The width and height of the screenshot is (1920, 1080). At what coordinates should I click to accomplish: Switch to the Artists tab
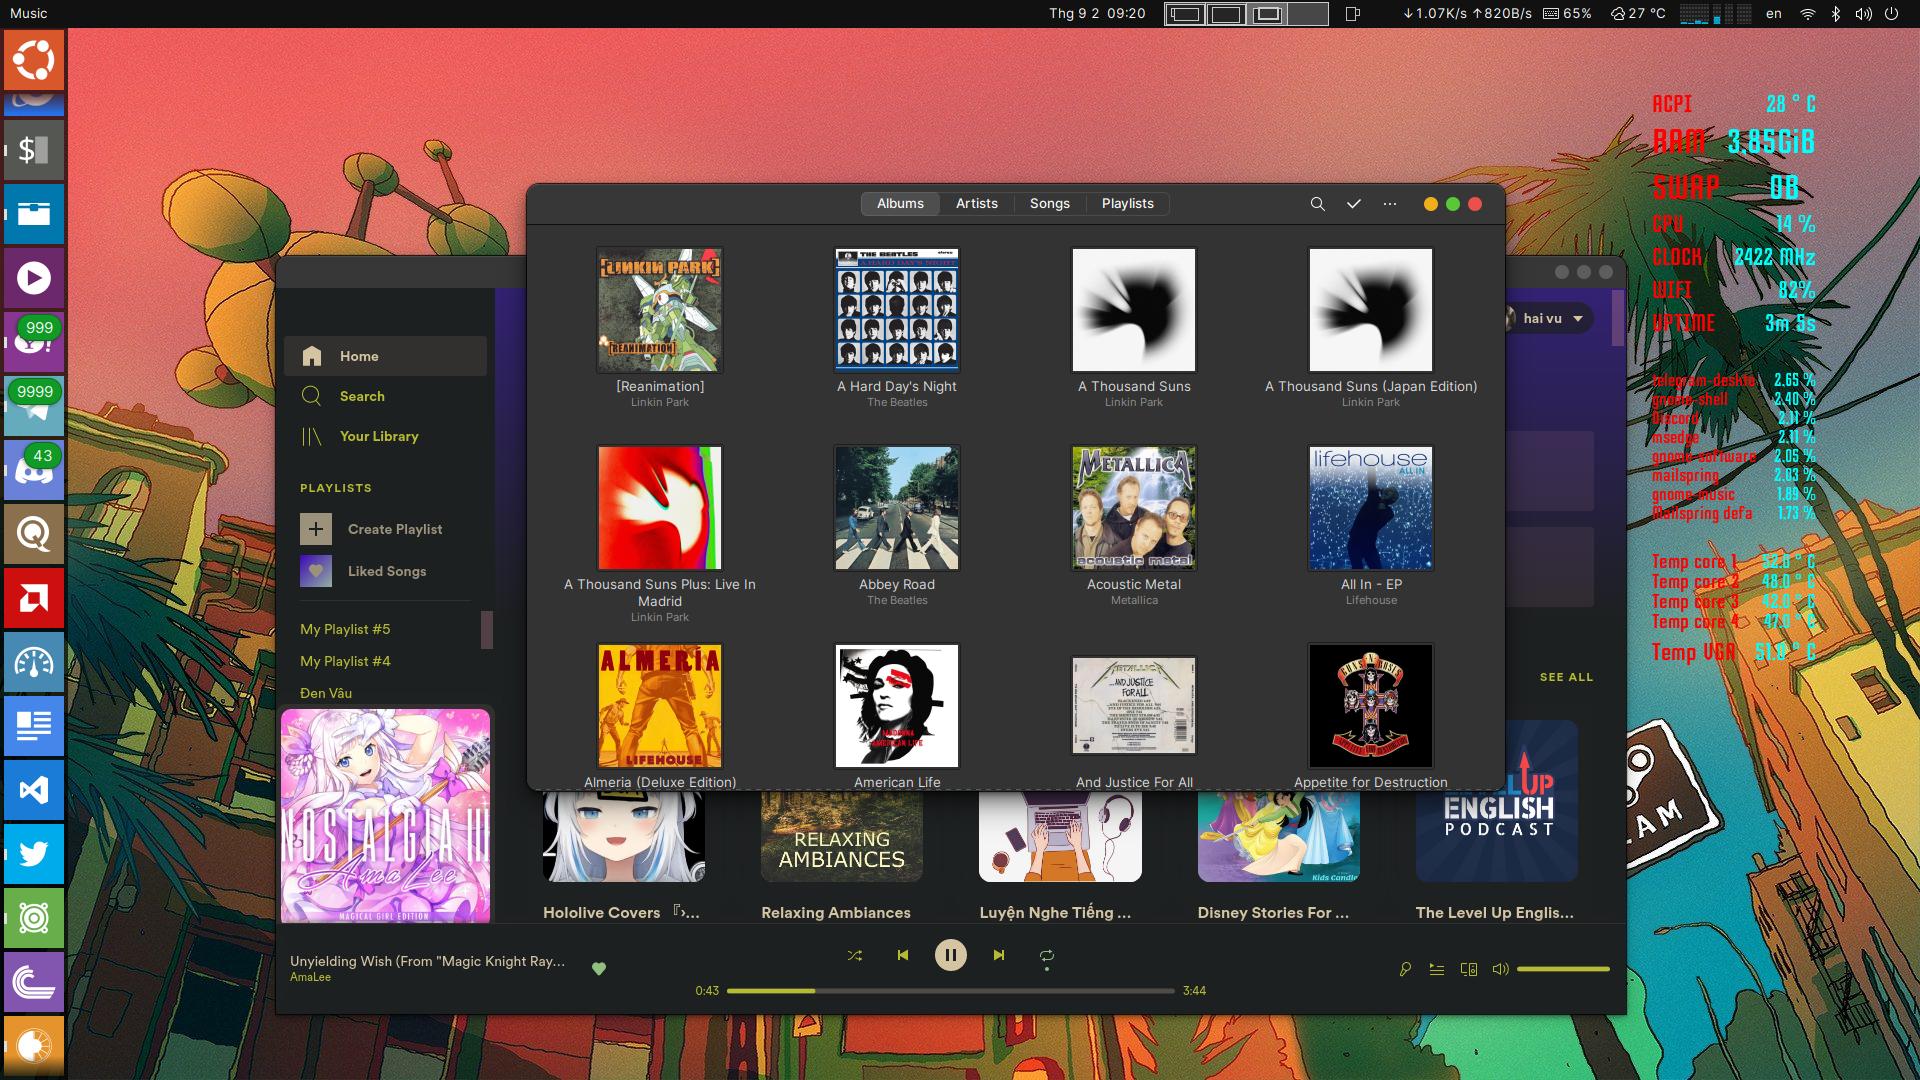977,204
